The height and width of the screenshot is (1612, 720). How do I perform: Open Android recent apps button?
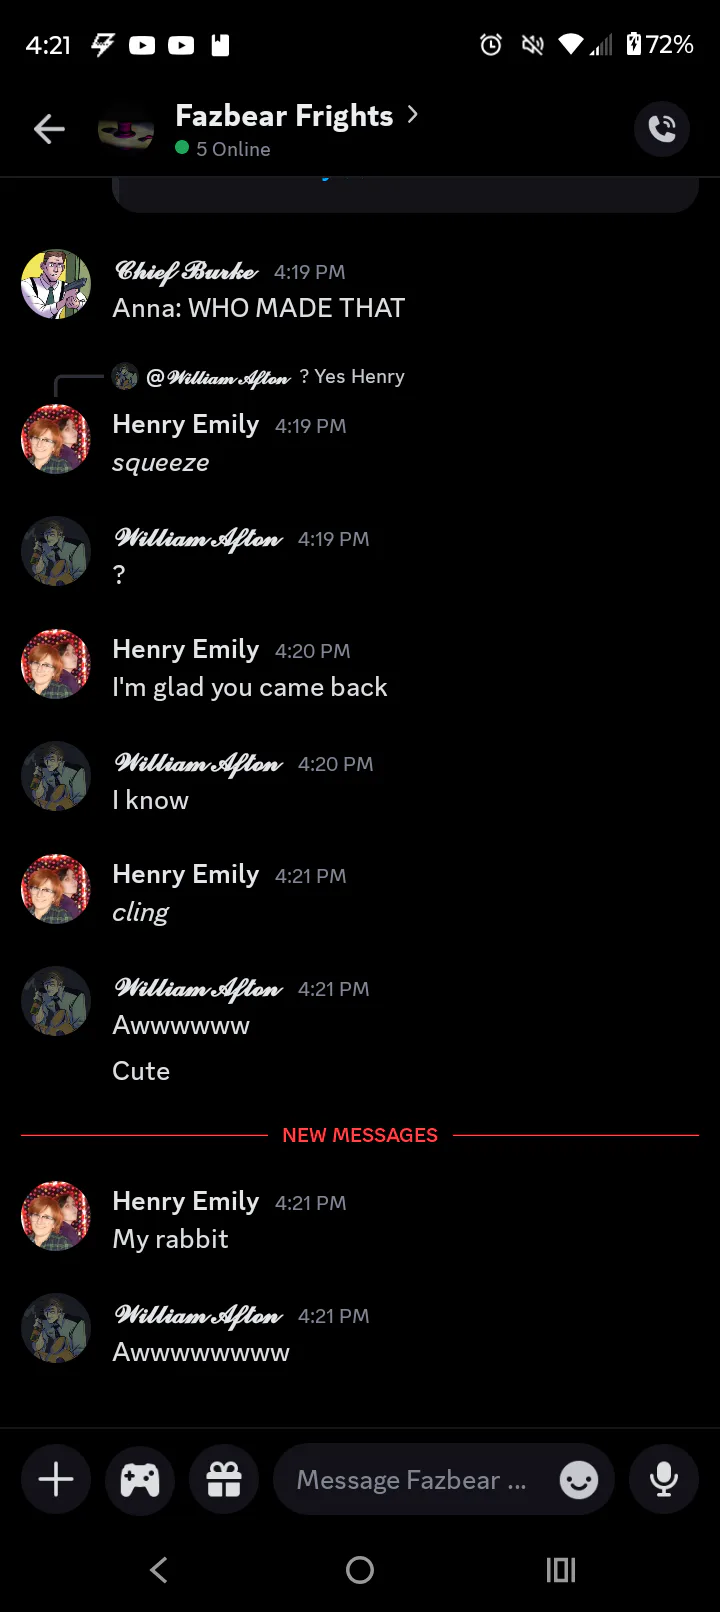coord(561,1570)
